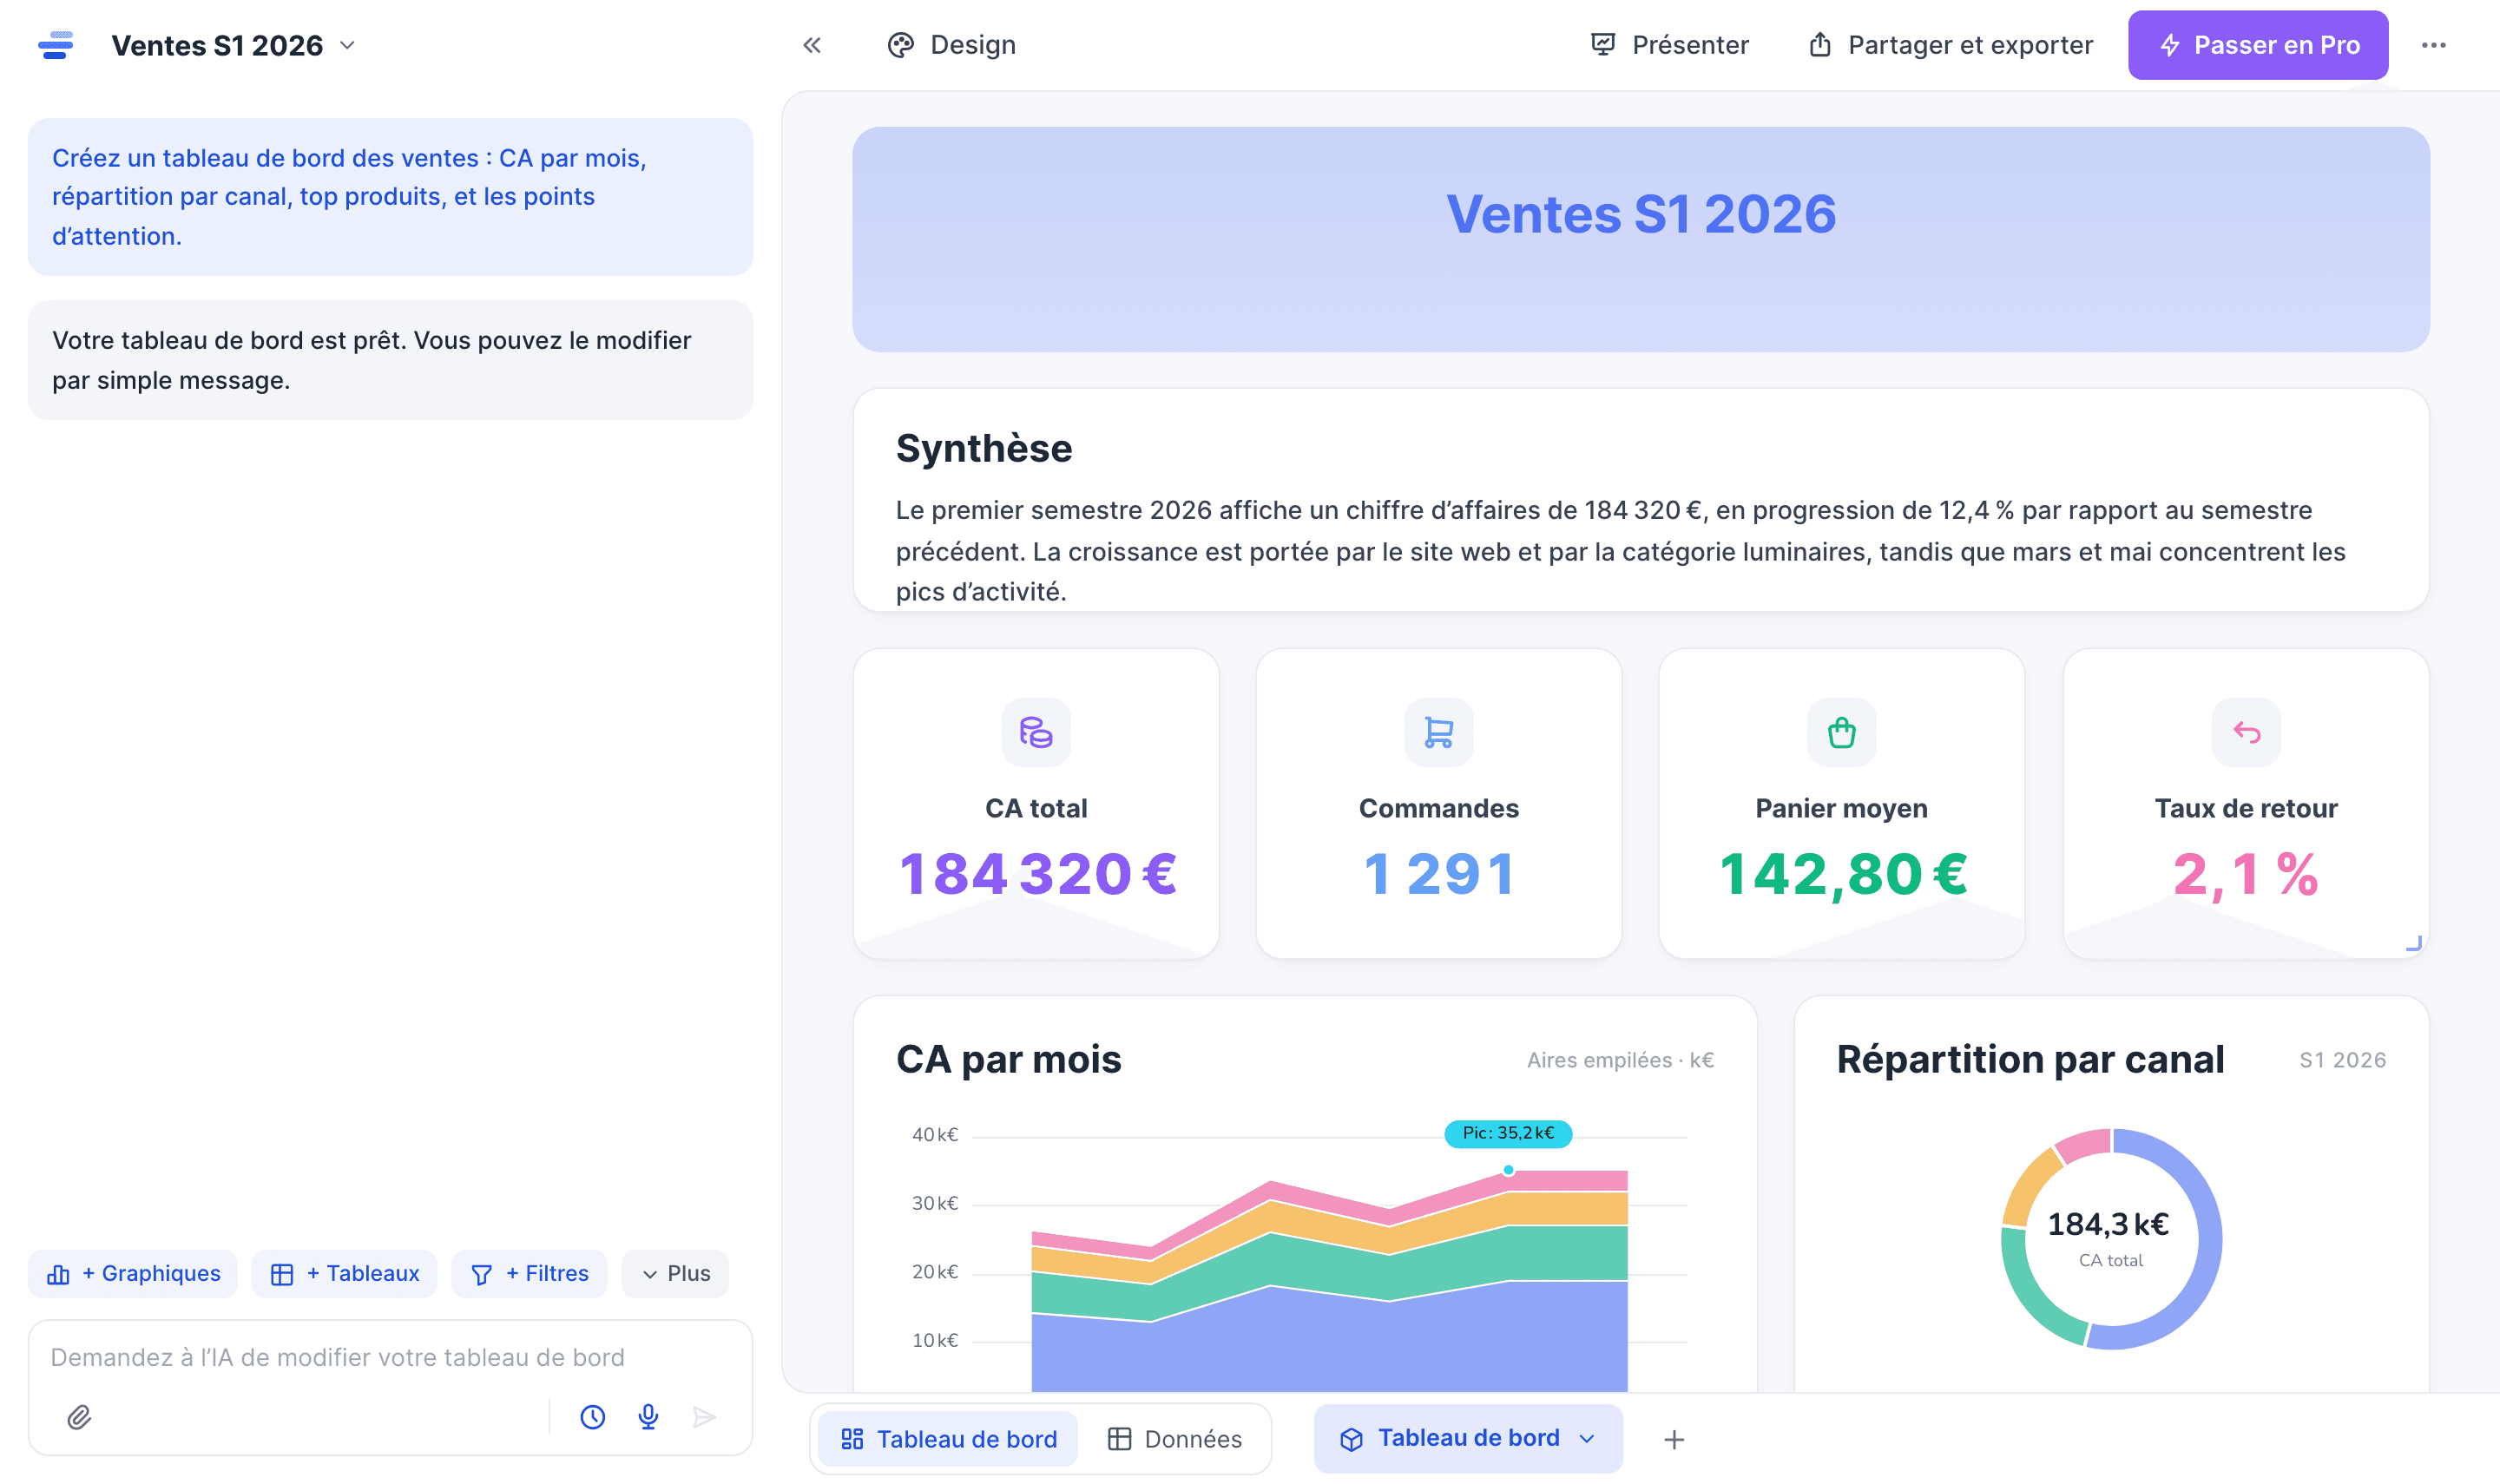Click the user prompt message bubble
Viewport: 2500px width, 1484px height.
pyautogui.click(x=390, y=197)
